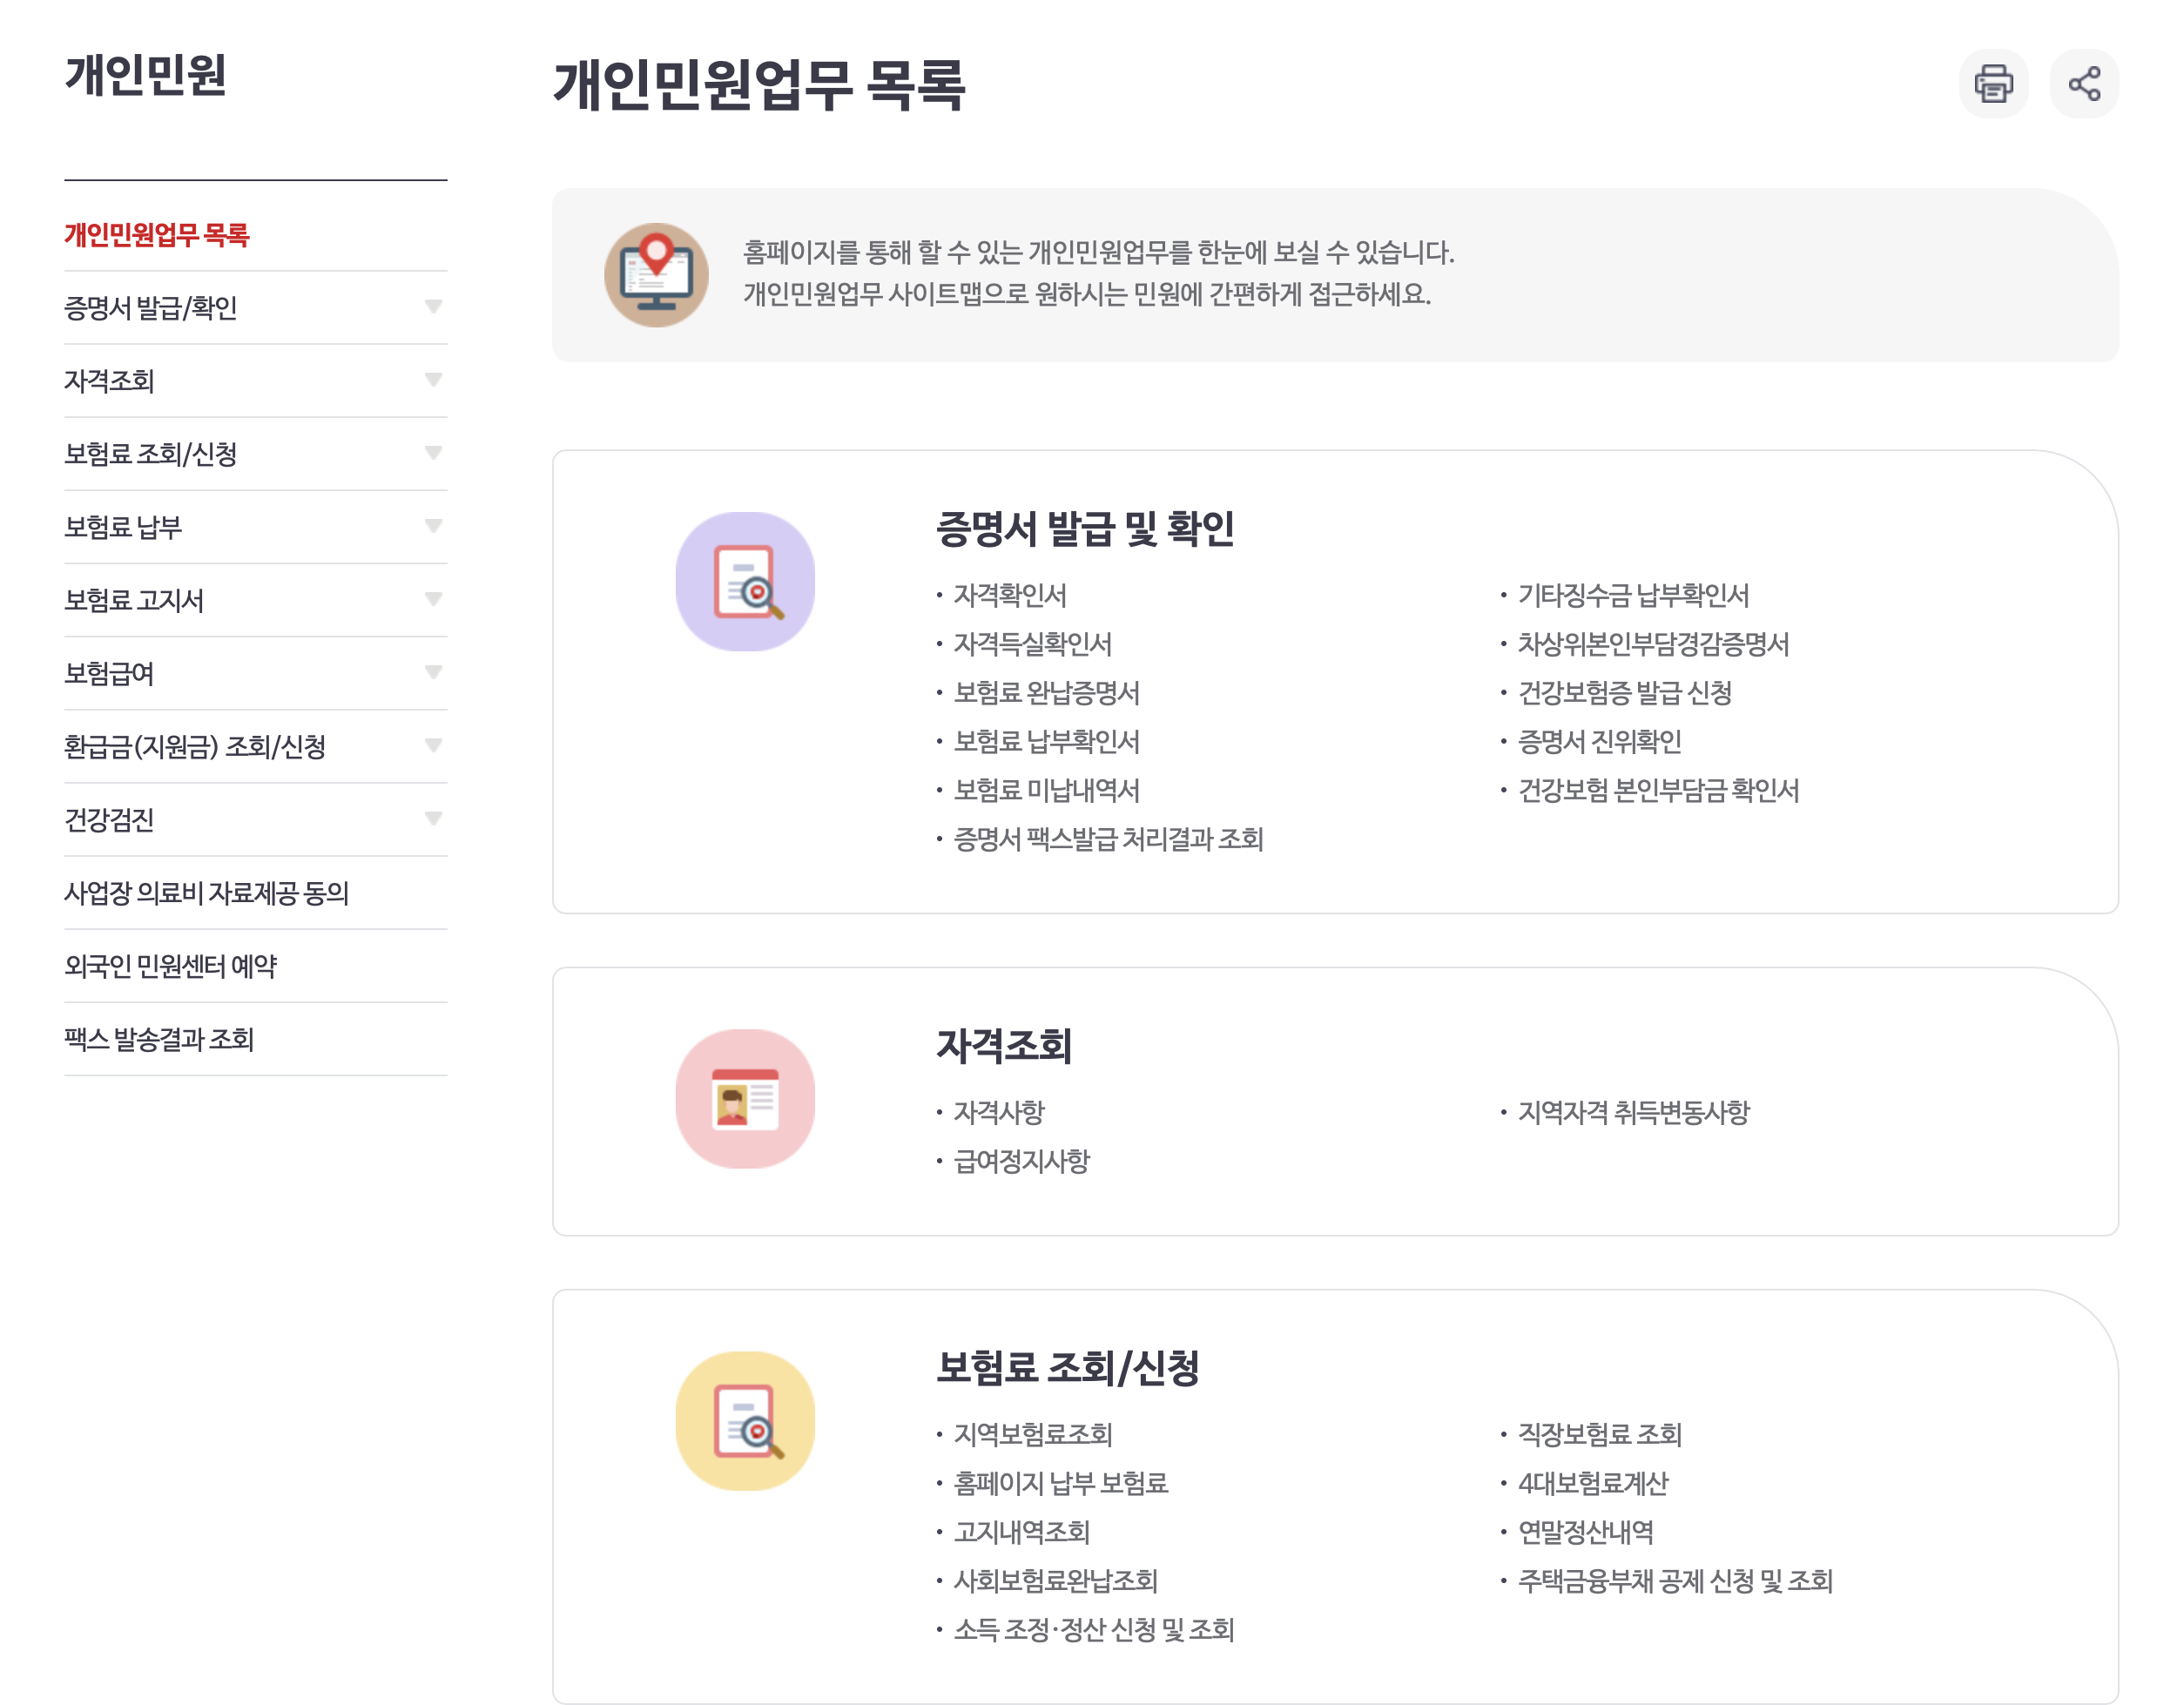The width and height of the screenshot is (2184, 1705).
Task: Open the 자격득실확인서 link
Action: point(1032,644)
